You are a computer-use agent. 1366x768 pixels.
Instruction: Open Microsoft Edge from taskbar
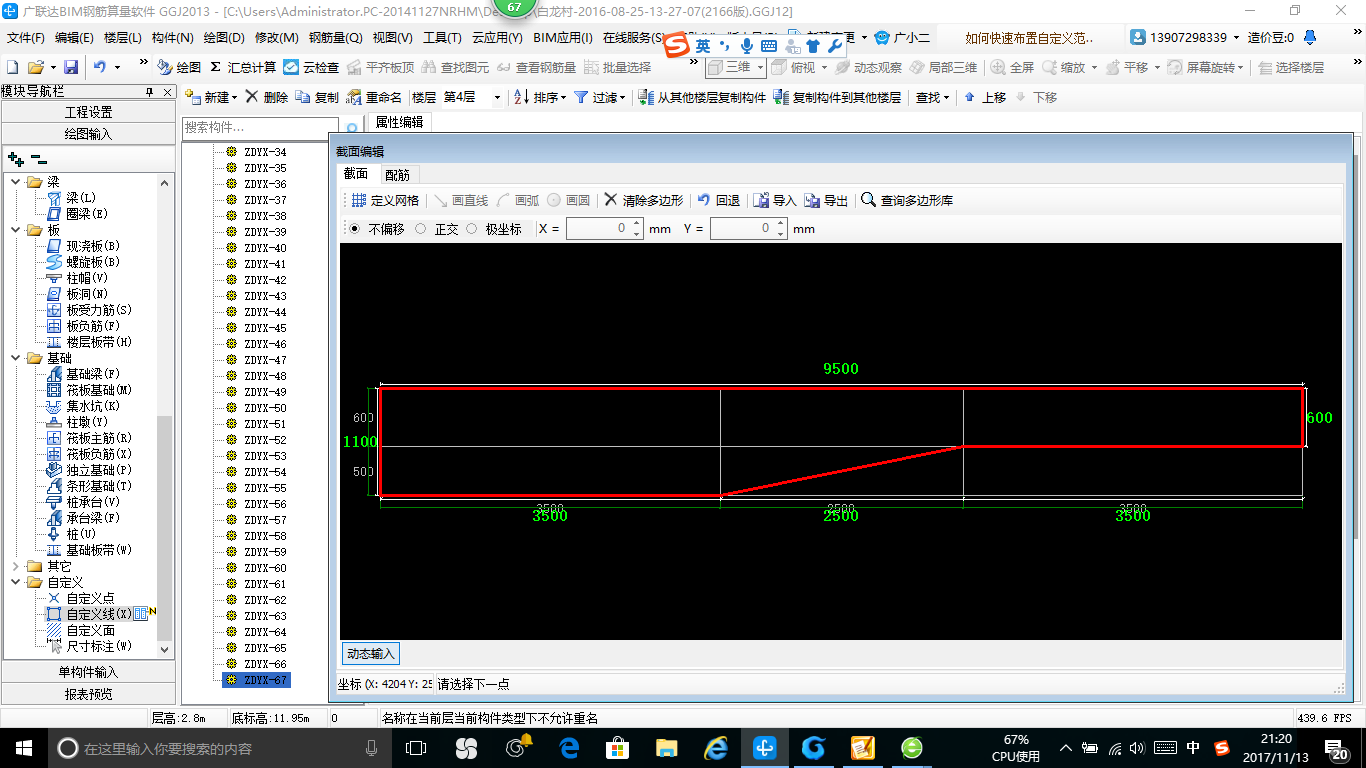point(570,747)
